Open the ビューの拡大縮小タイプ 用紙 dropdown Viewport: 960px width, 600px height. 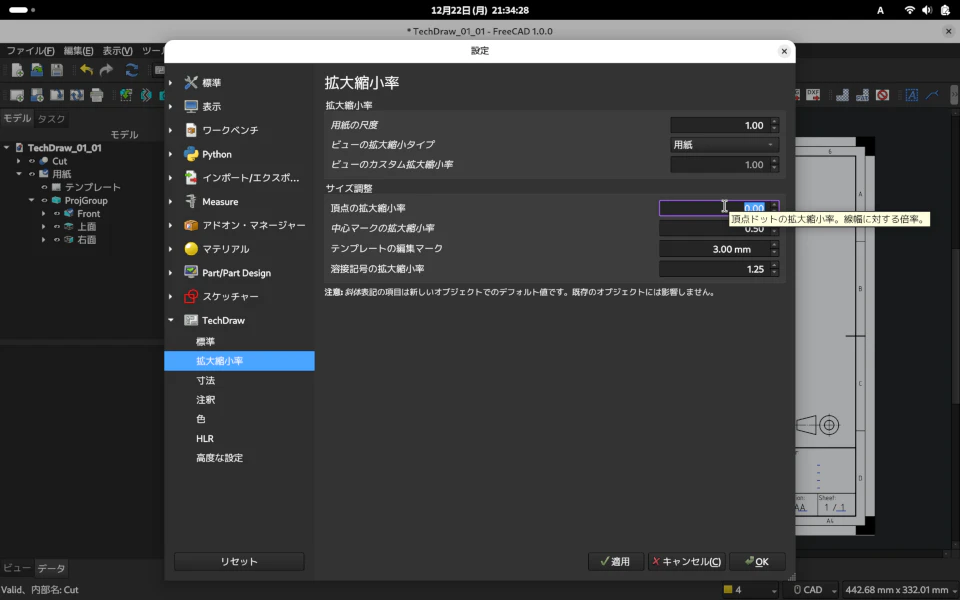(x=724, y=144)
